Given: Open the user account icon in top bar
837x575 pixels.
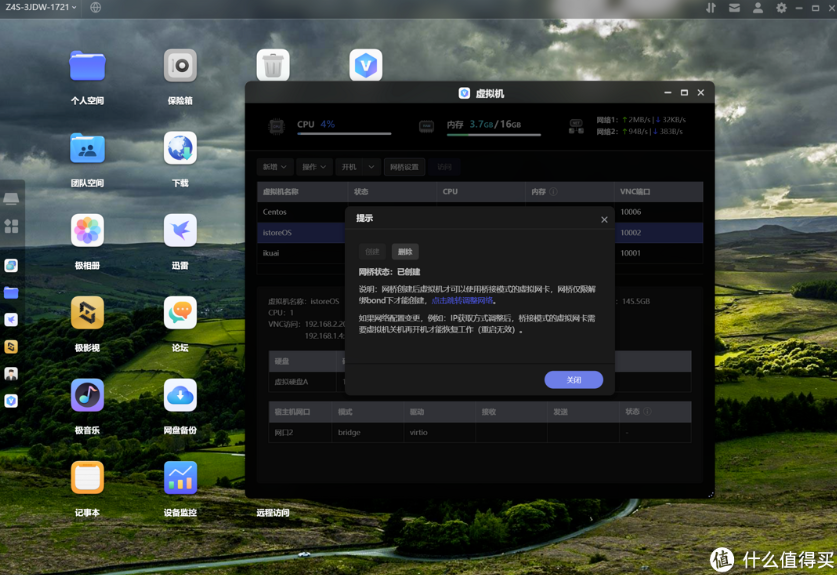Looking at the screenshot, I should 758,7.
